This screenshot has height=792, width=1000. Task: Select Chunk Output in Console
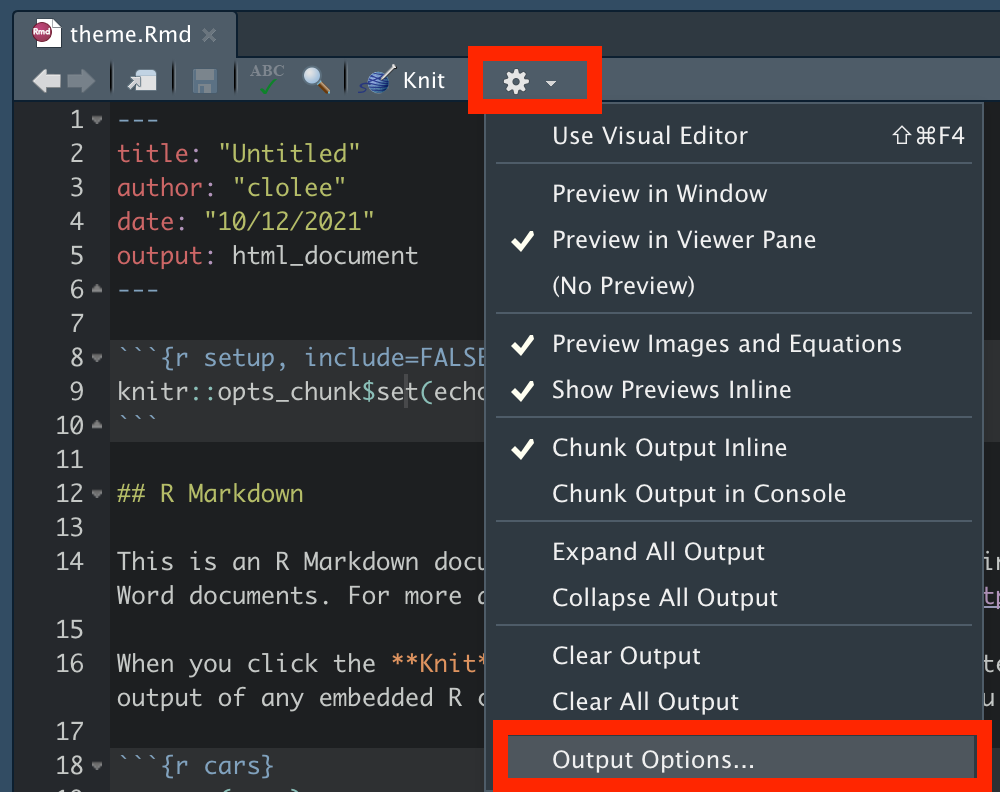click(733, 494)
